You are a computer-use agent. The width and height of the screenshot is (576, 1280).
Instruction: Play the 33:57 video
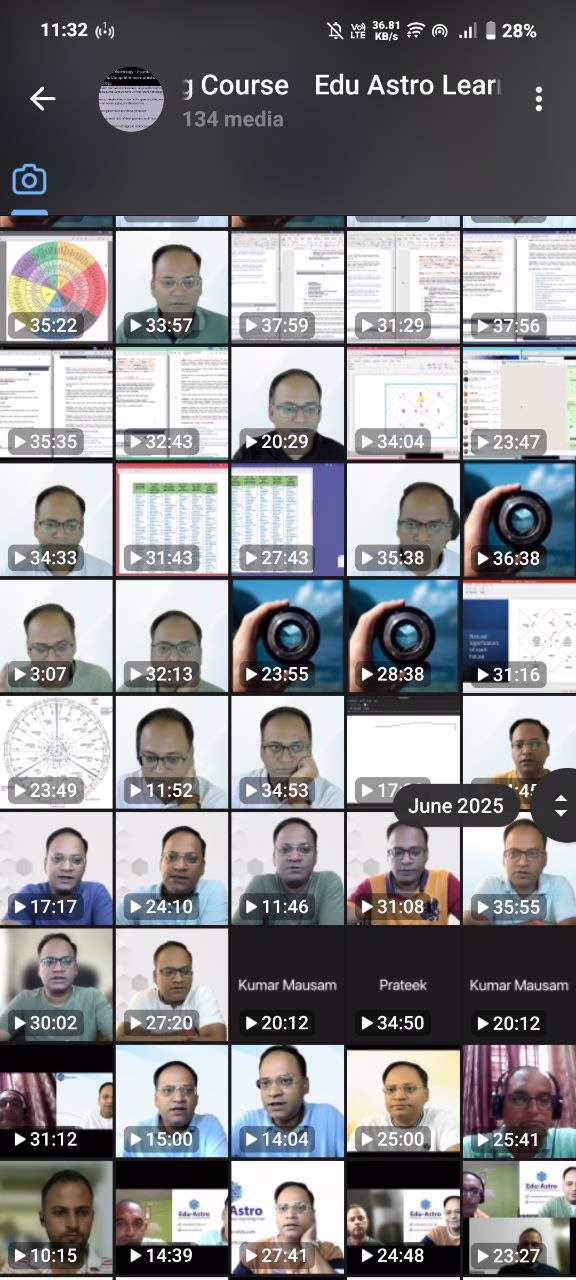[x=172, y=286]
